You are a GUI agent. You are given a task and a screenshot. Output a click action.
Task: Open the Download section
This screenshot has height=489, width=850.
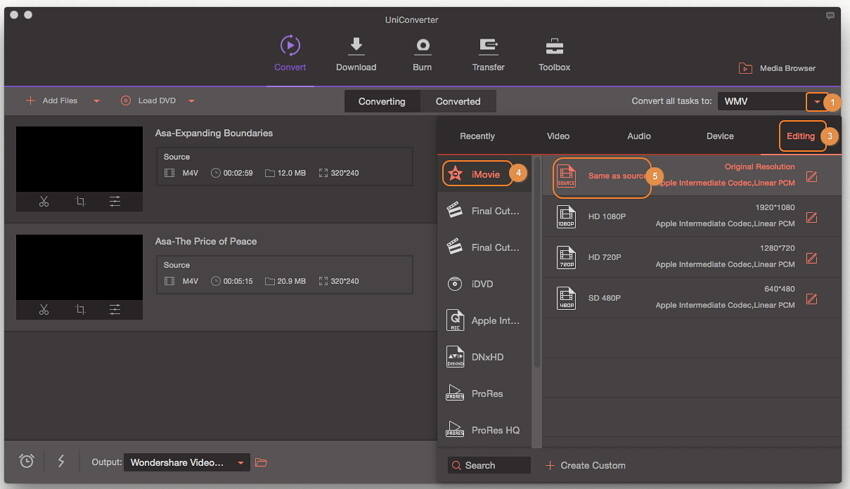pos(356,53)
